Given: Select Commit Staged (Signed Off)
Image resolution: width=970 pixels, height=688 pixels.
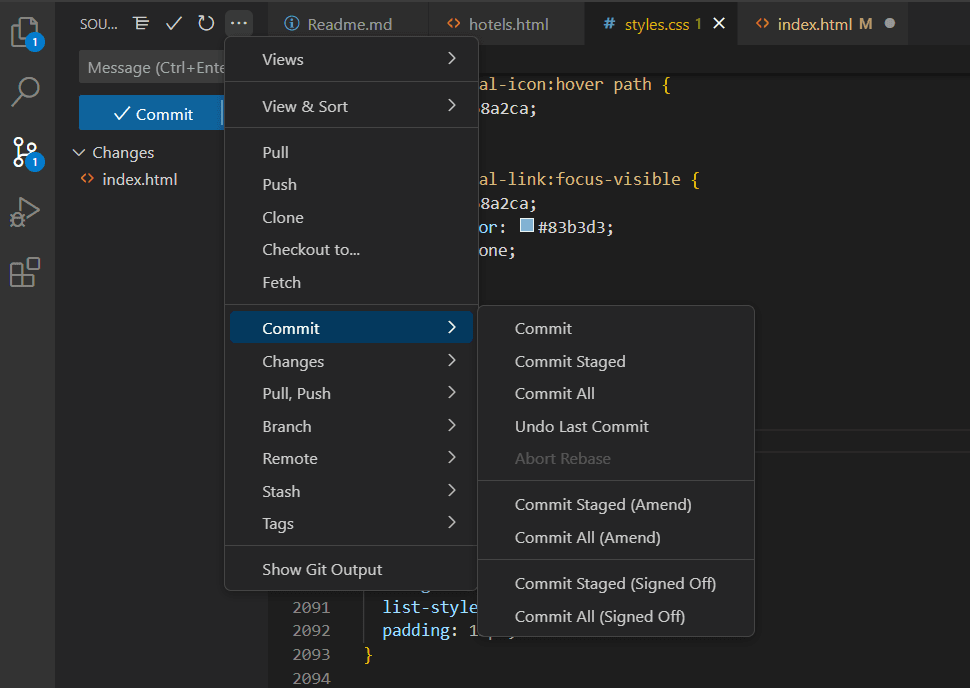Looking at the screenshot, I should pos(616,583).
